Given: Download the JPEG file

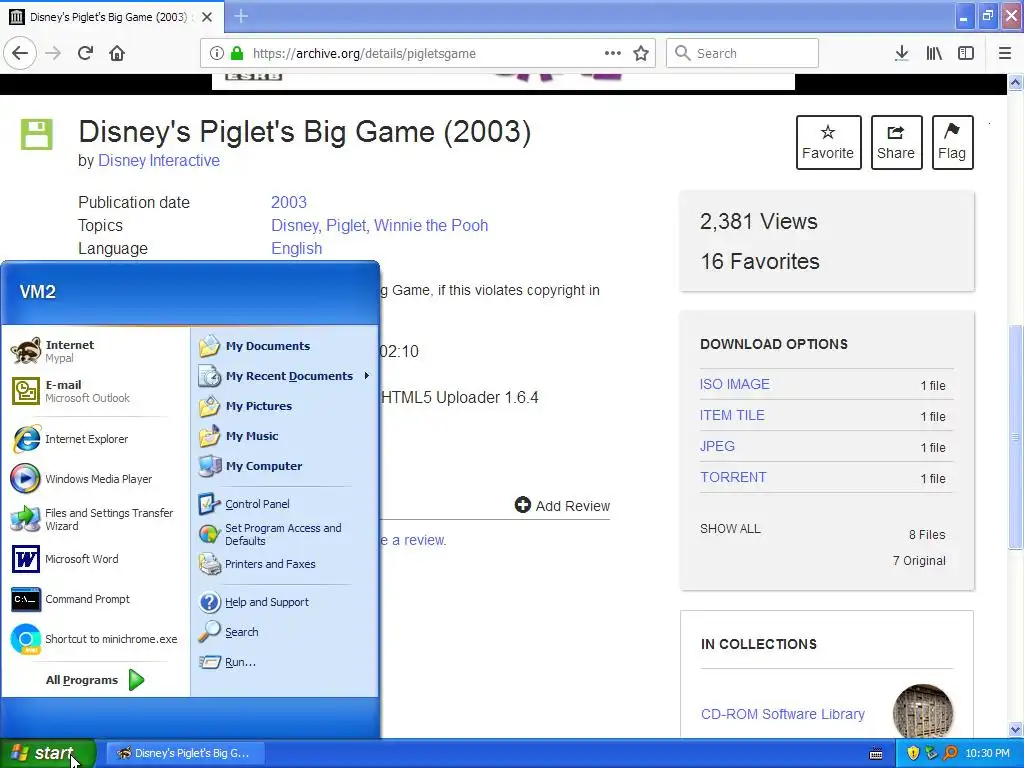Looking at the screenshot, I should [x=717, y=446].
